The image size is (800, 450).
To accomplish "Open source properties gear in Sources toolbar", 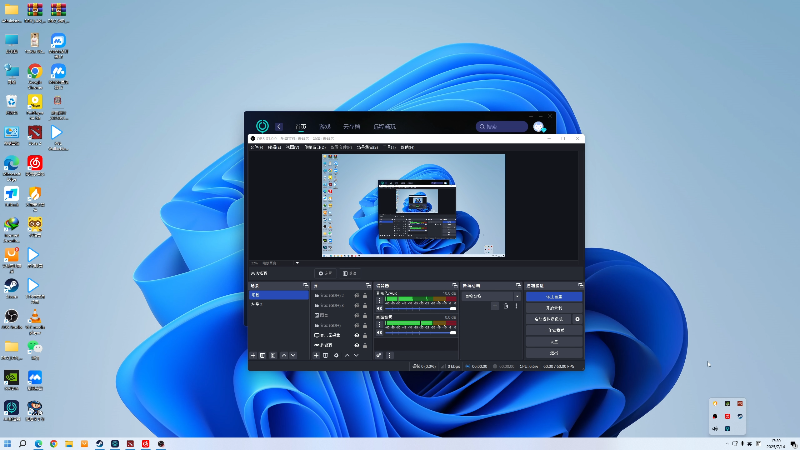I will tap(336, 356).
